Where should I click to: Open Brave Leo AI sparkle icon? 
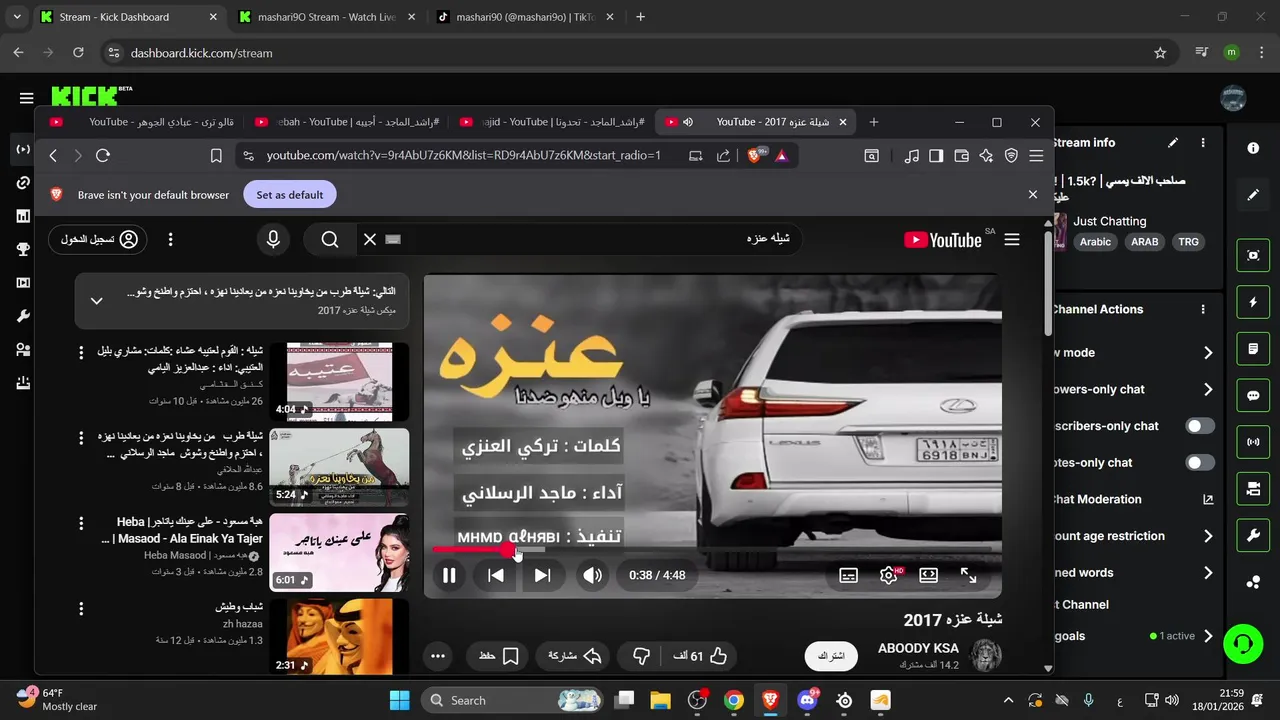coord(986,156)
